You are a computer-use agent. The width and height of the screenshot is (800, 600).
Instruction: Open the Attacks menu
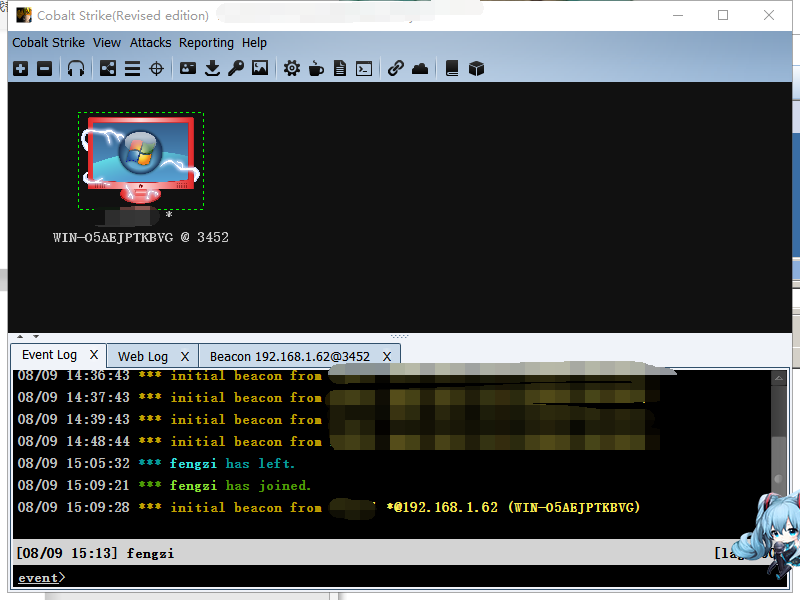coord(151,42)
